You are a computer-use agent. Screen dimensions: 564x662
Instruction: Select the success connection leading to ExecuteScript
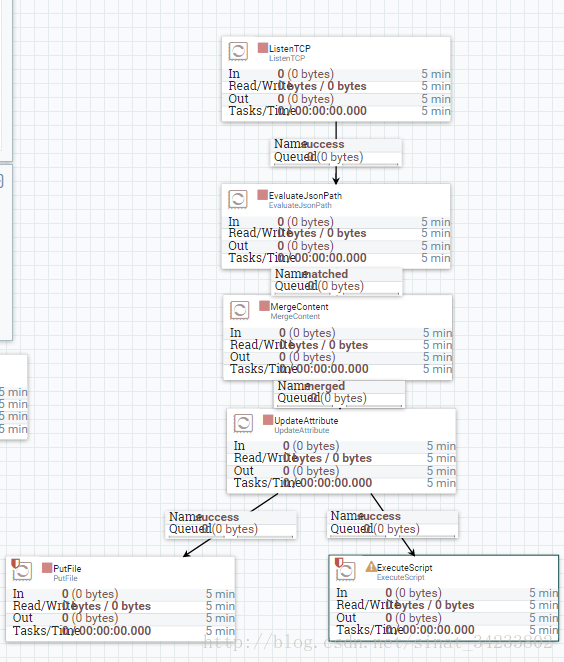pos(392,523)
